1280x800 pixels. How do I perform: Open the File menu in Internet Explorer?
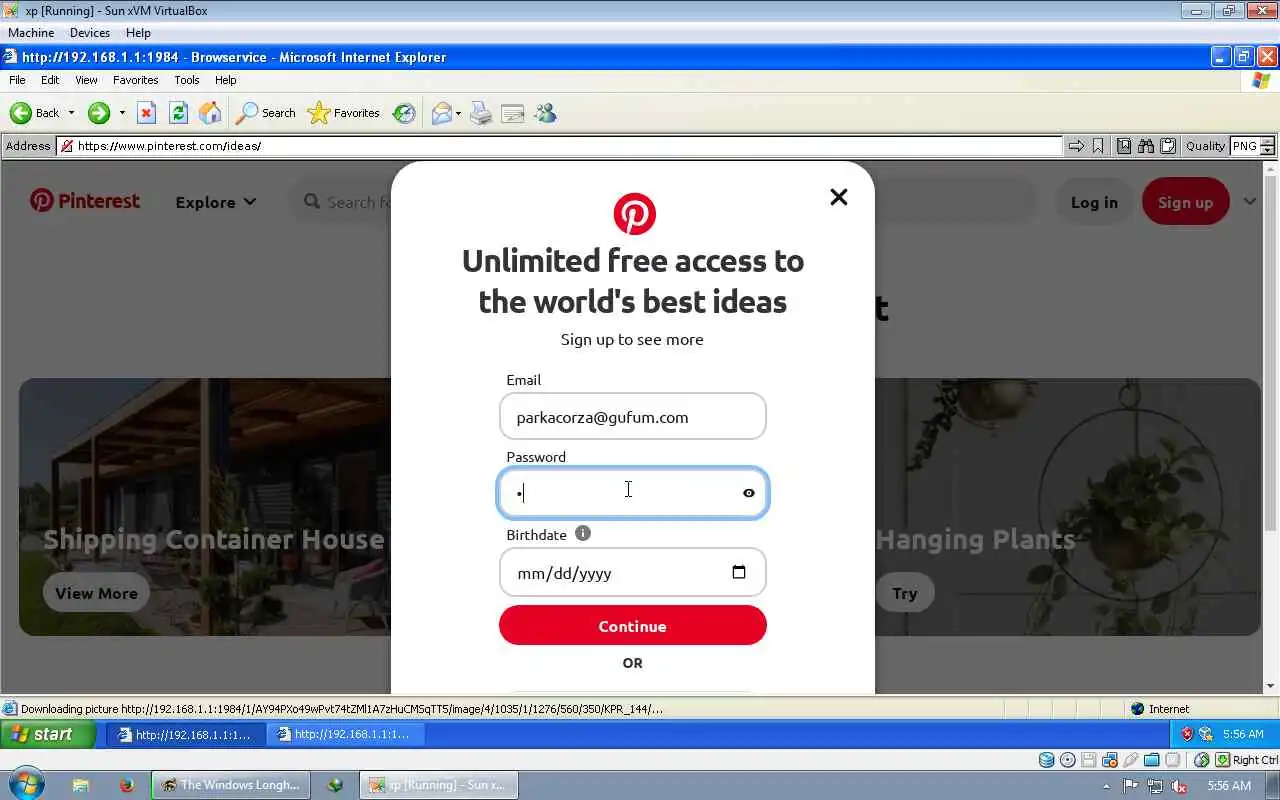17,80
